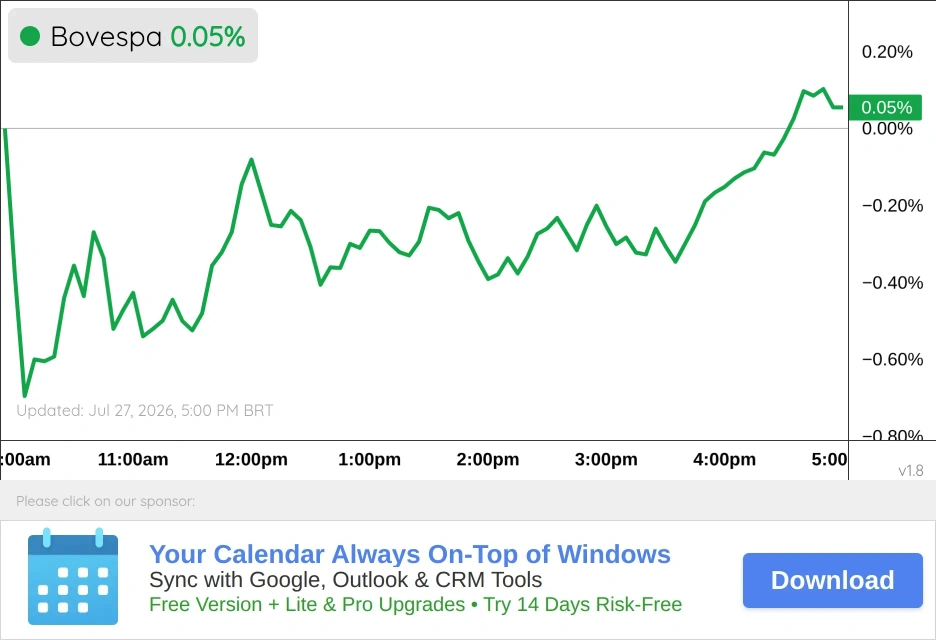
Task: Click the 0.20% value axis label
Action: point(887,52)
